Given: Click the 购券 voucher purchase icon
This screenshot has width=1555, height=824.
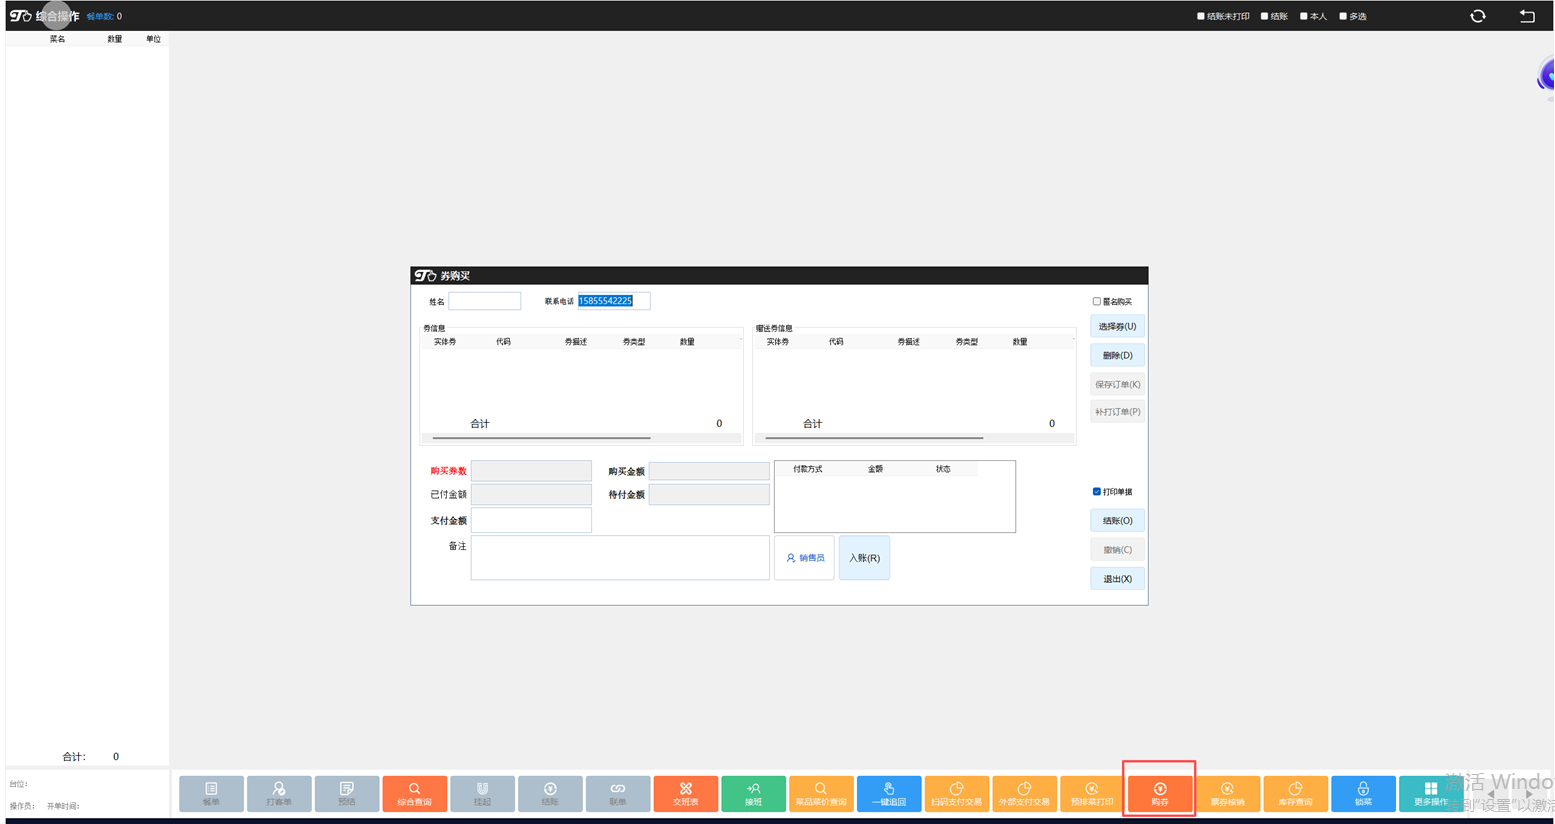Looking at the screenshot, I should click(x=1160, y=793).
